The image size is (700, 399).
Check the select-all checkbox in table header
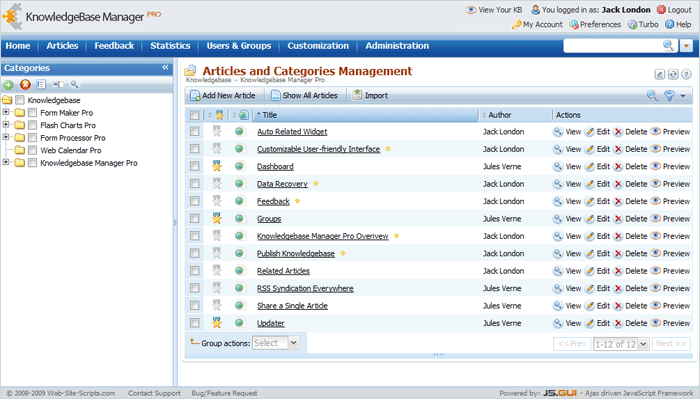[x=195, y=115]
